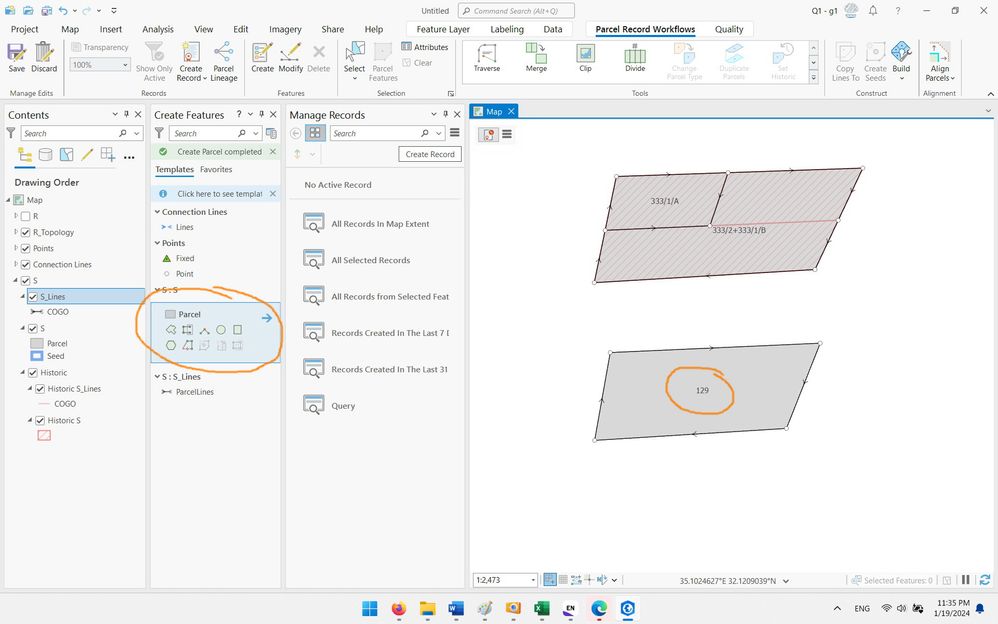Switch Contents to List By Drawing Order
Screen dimensions: 998x624
tap(24, 155)
